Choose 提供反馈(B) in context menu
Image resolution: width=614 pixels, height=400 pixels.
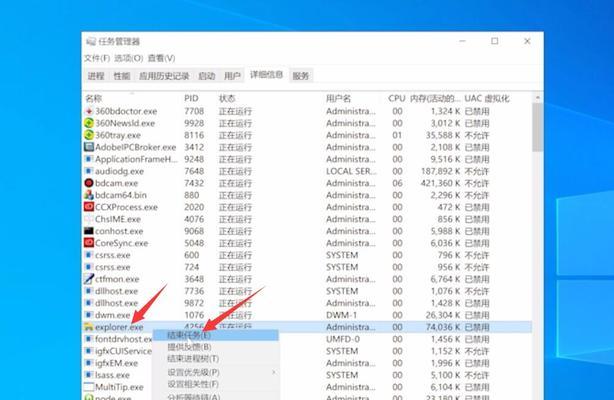click(216, 347)
